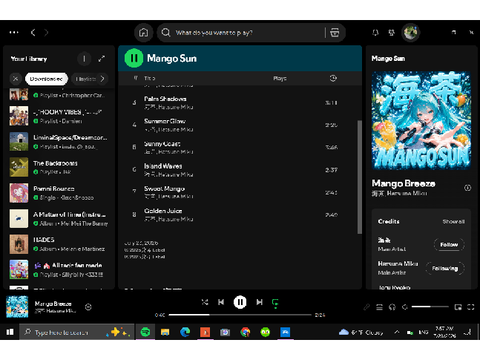Open the 'A Matter of Time' album
The height and width of the screenshot is (360, 480).
click(x=59, y=219)
